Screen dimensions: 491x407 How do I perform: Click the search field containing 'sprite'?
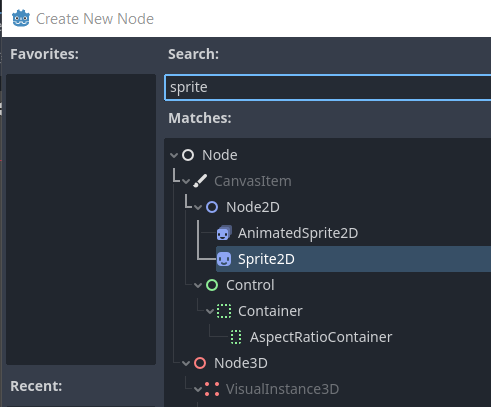click(x=328, y=87)
